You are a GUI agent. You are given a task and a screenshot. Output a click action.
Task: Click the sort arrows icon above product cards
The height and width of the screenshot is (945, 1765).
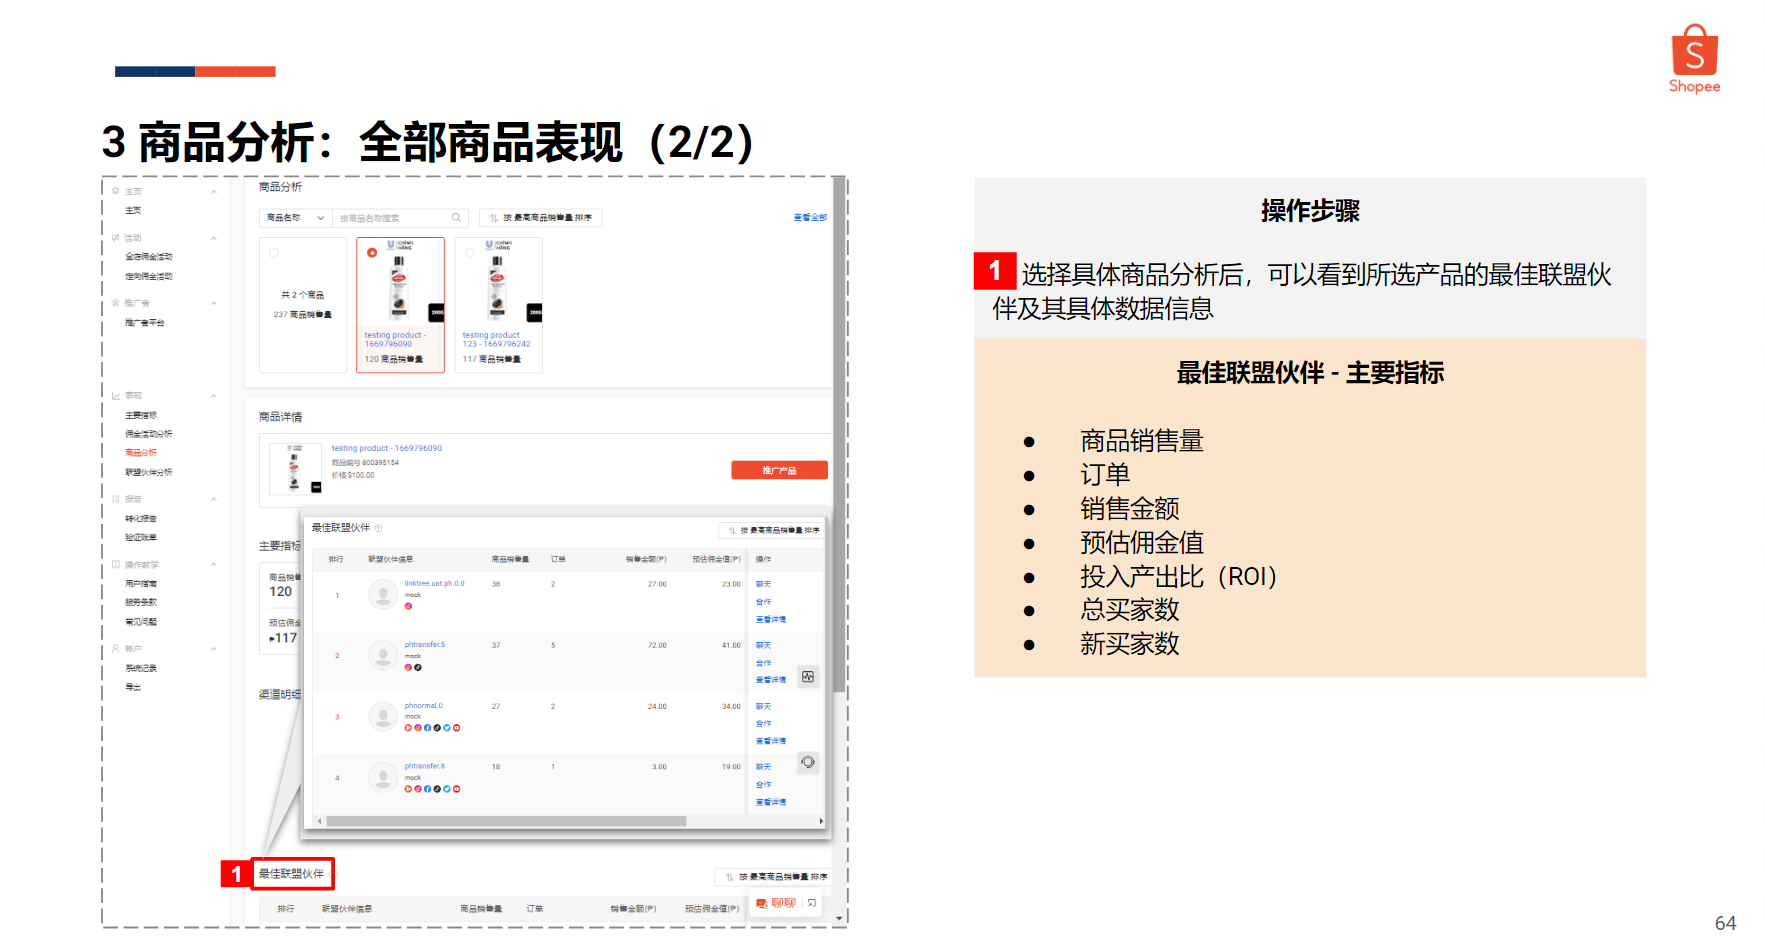(x=493, y=218)
